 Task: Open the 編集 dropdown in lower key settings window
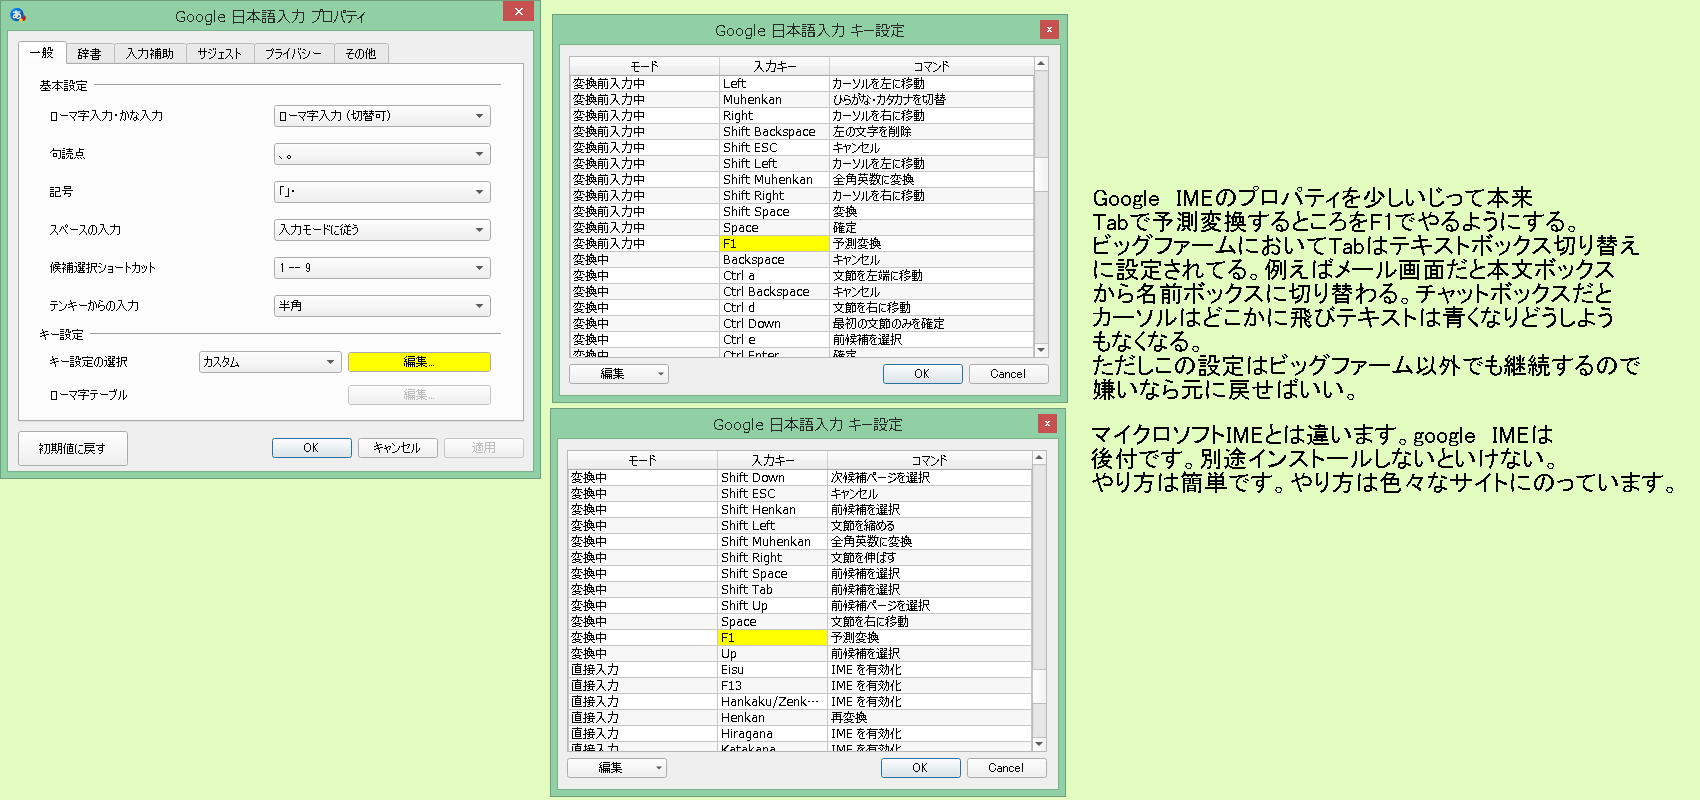(617, 768)
